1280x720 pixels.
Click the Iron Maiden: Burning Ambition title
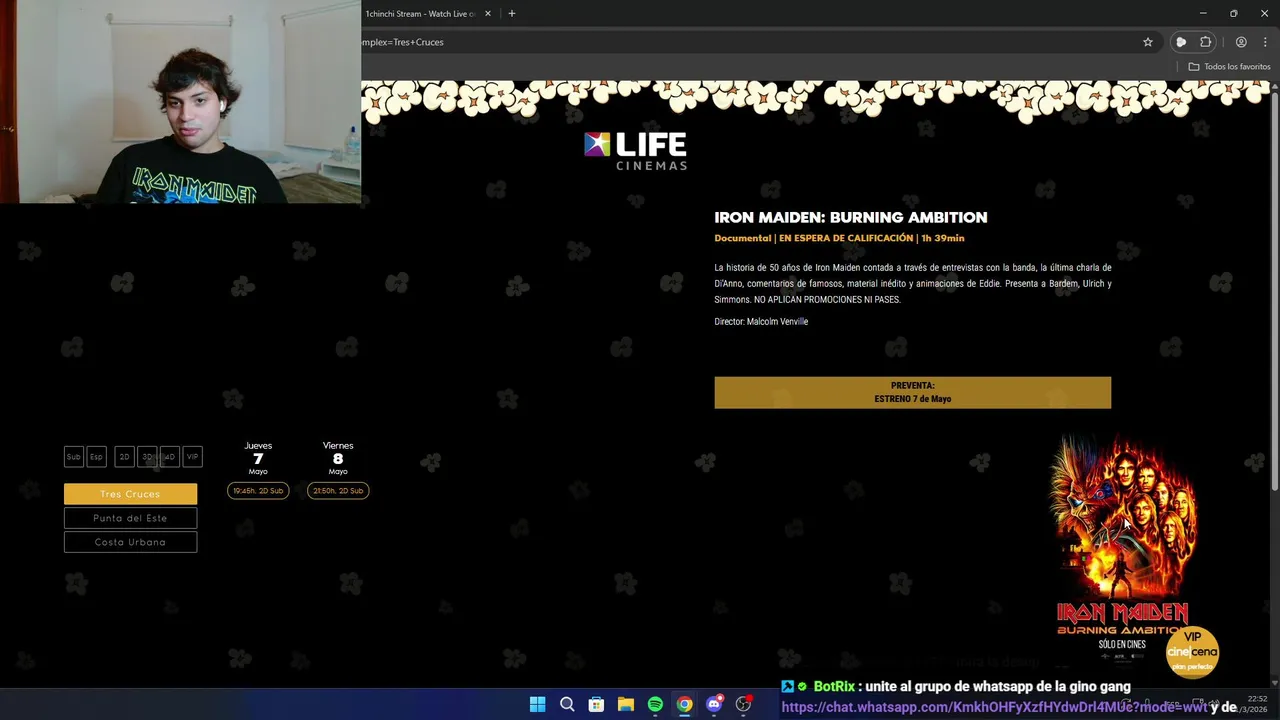(850, 217)
